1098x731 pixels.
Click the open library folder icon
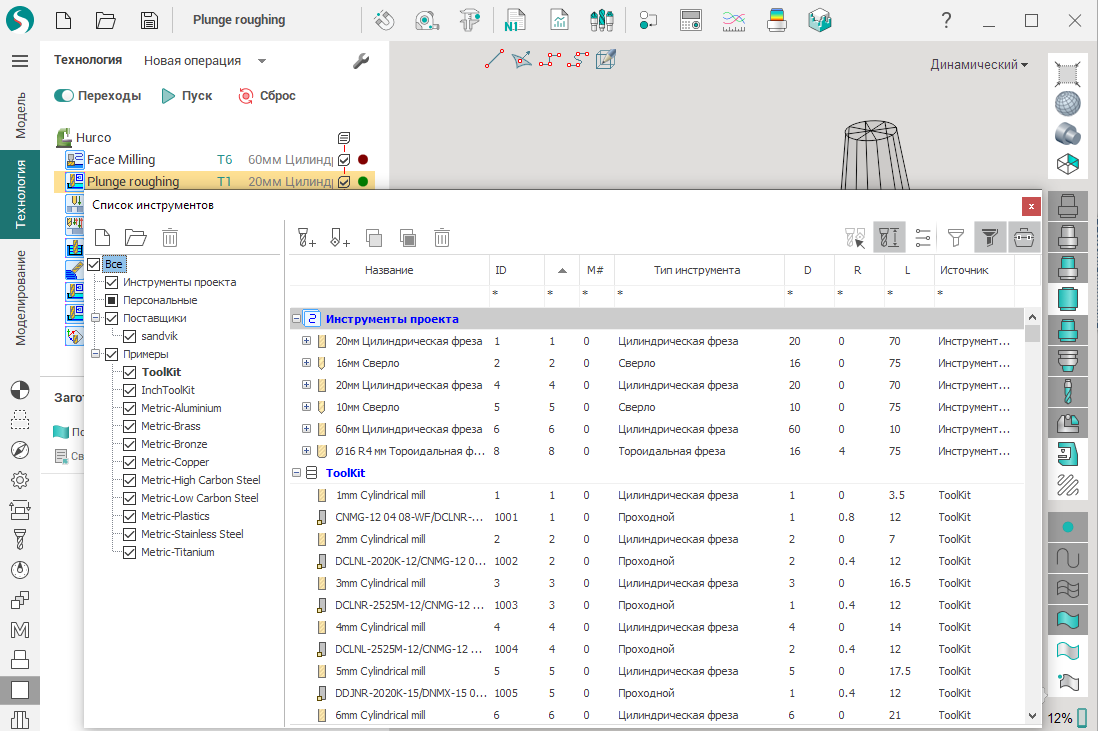(135, 237)
